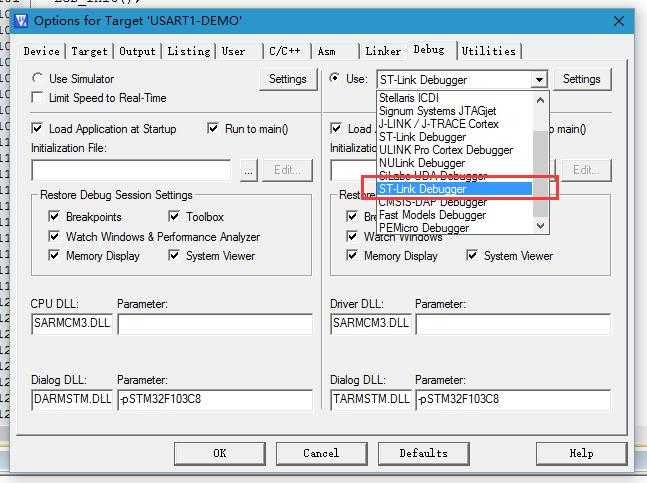Toggle simulator Toolbox checkbox

(174, 216)
